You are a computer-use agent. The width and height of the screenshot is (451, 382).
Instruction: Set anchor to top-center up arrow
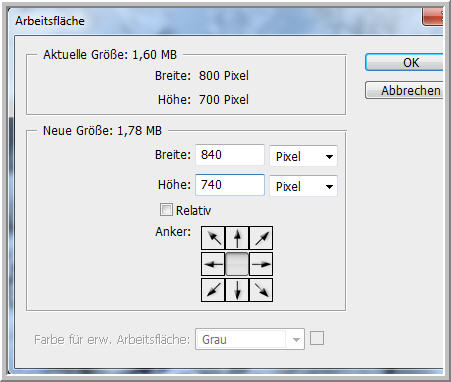click(x=237, y=238)
